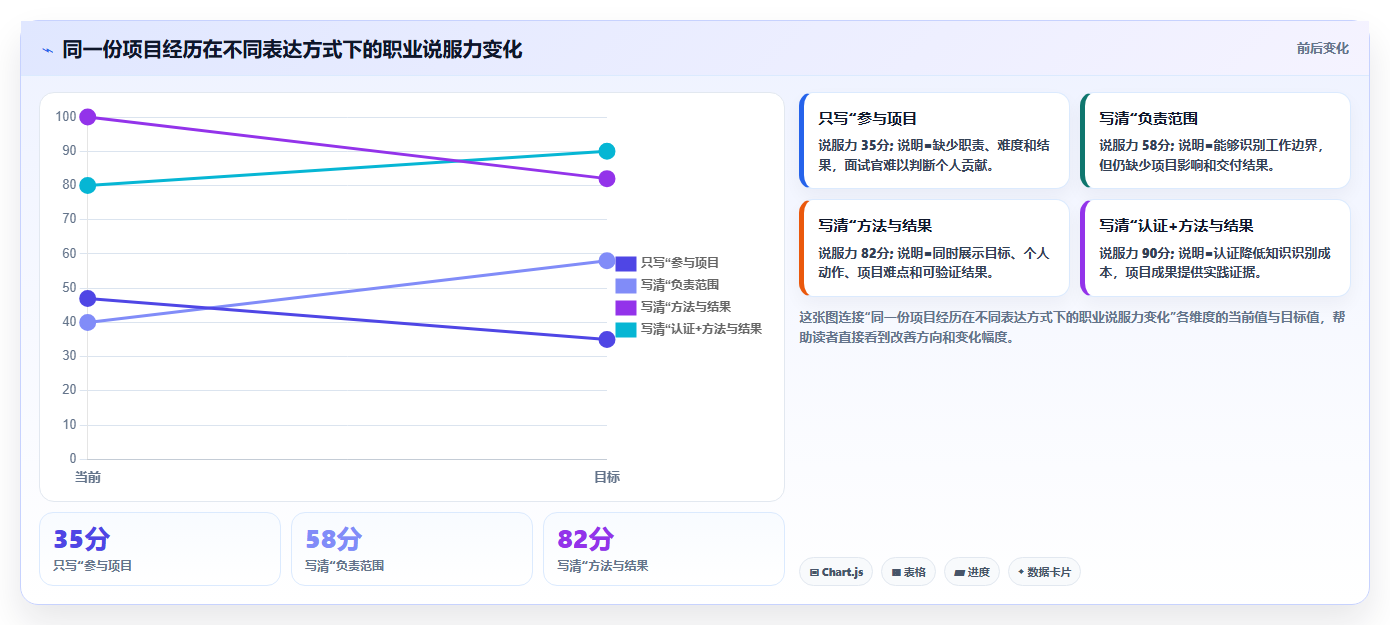The image size is (1390, 625).
Task: Select the Chart.js tag
Action: (x=836, y=572)
